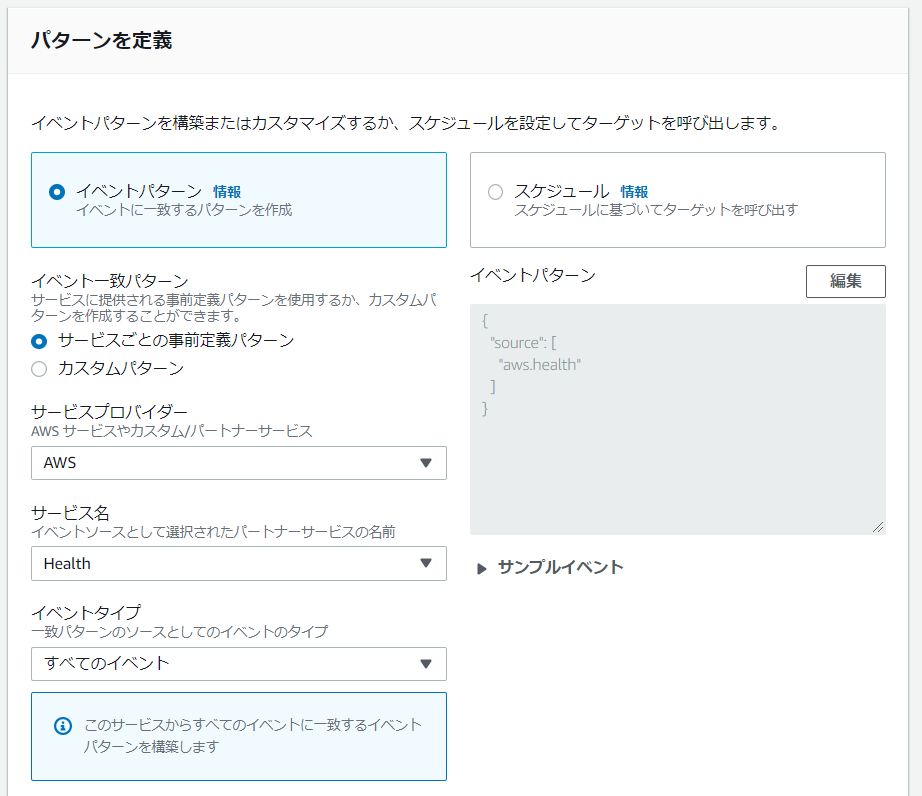Select the カスタムパターン radio button
This screenshot has height=796, width=922.
tap(40, 369)
